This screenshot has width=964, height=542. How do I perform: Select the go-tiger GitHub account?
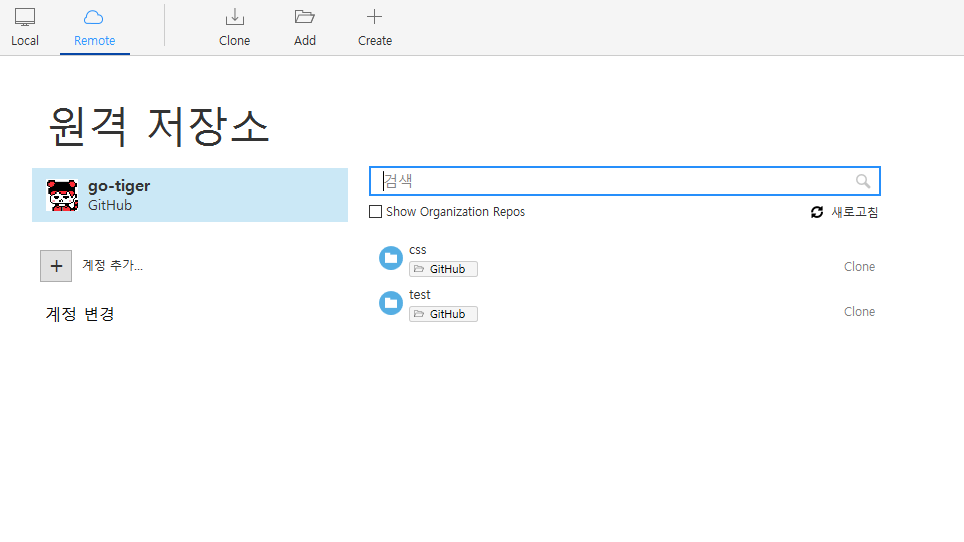(x=190, y=195)
